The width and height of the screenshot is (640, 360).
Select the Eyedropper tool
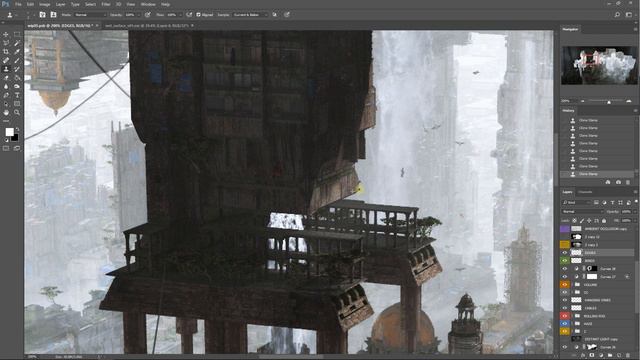coord(17,51)
